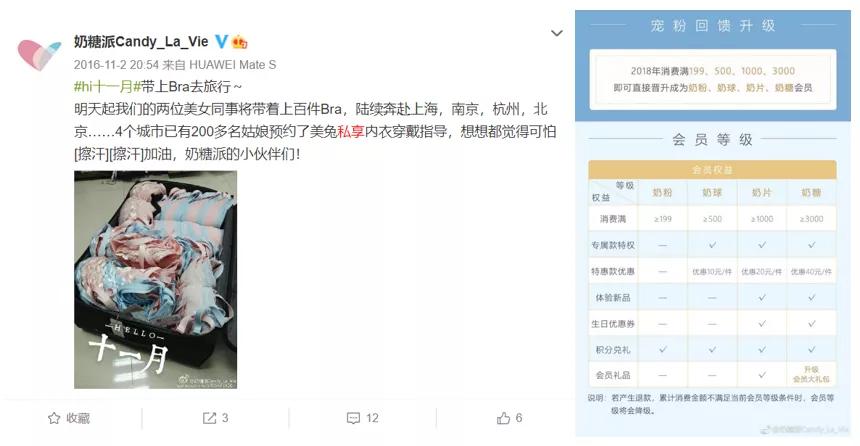The image size is (860, 446).
Task: Click the heart-shaped profile avatar
Action: pos(39,54)
